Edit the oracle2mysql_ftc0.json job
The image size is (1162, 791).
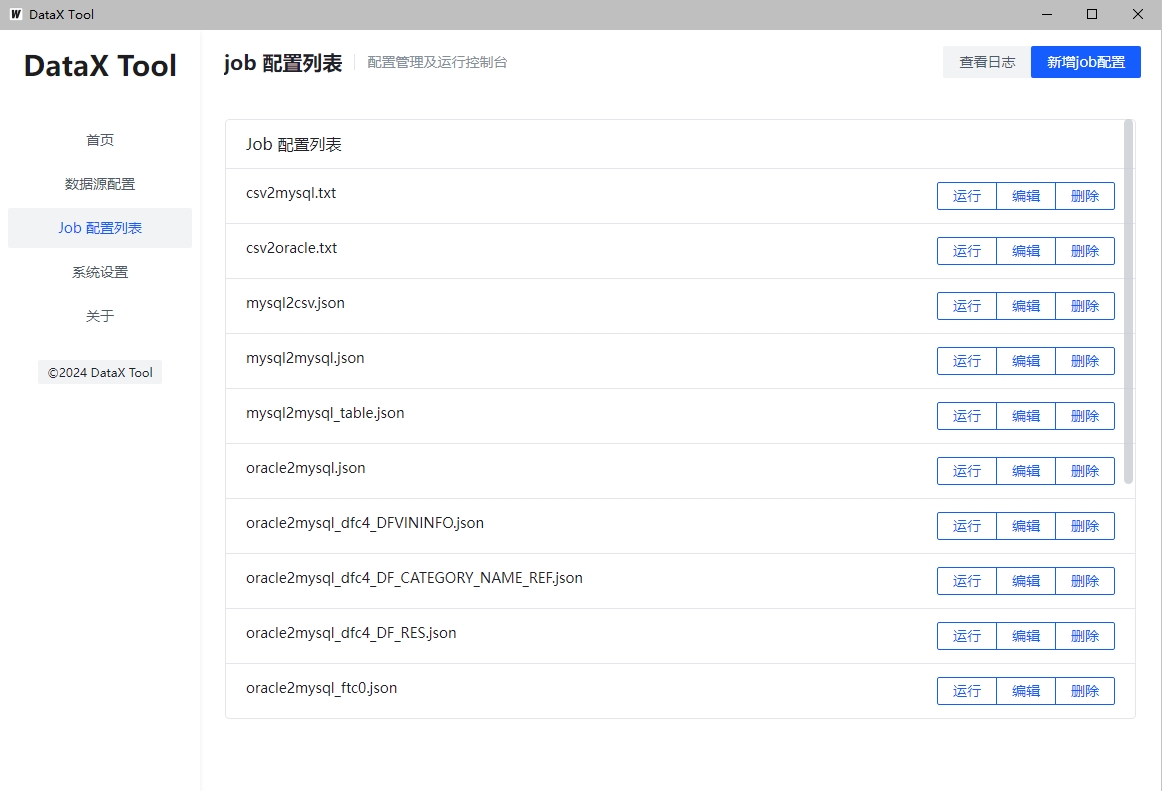(1026, 691)
